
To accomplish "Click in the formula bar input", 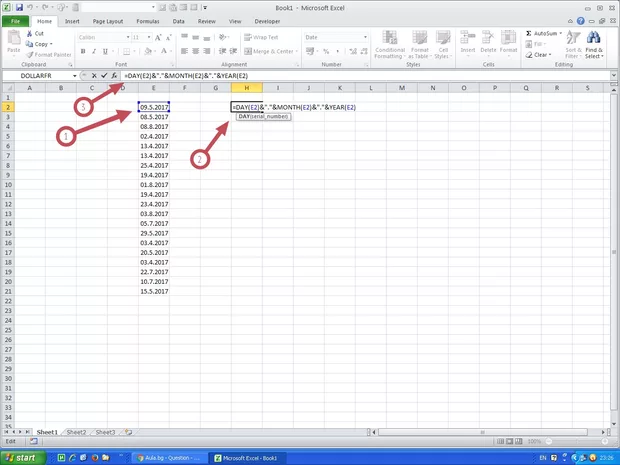I will pyautogui.click(x=366, y=76).
